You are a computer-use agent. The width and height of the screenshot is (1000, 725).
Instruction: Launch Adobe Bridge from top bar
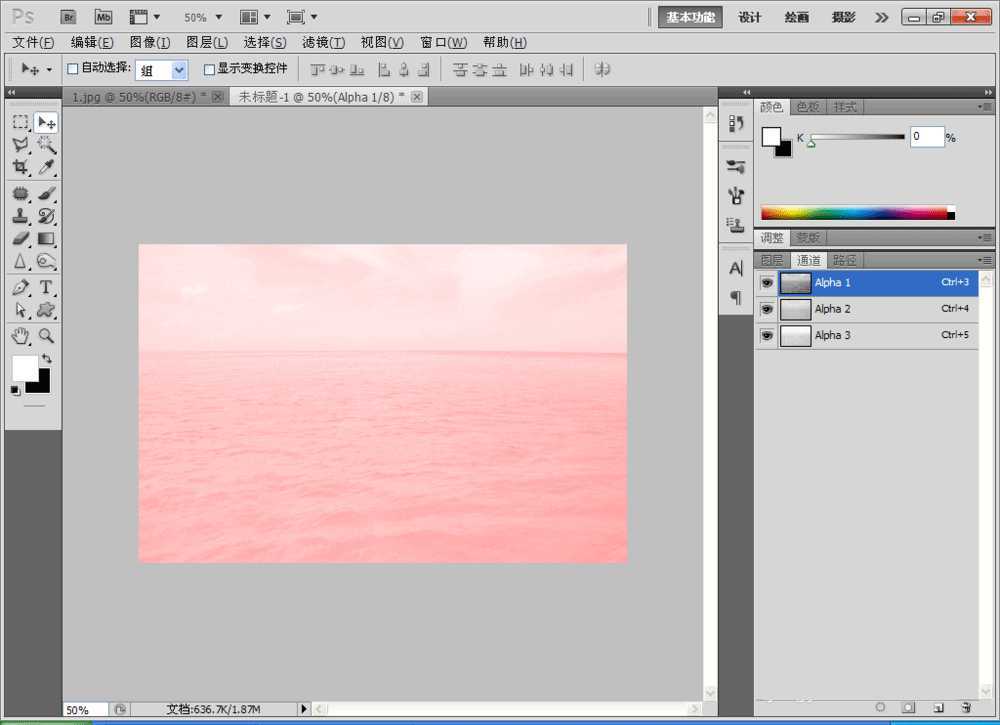pyautogui.click(x=68, y=17)
